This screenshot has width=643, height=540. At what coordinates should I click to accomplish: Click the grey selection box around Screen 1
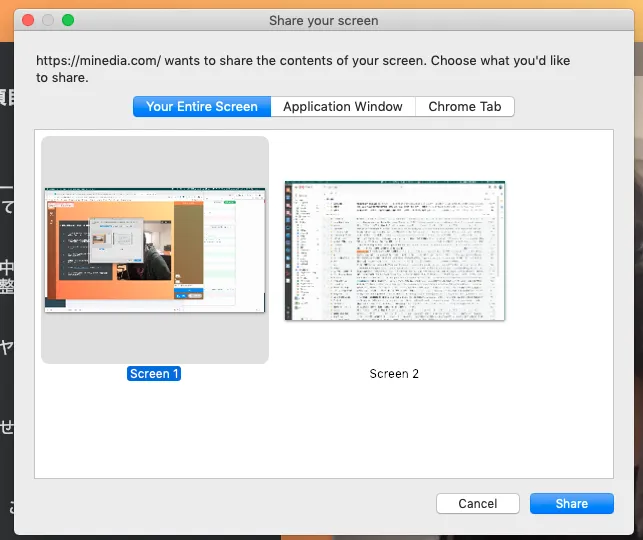[x=154, y=345]
